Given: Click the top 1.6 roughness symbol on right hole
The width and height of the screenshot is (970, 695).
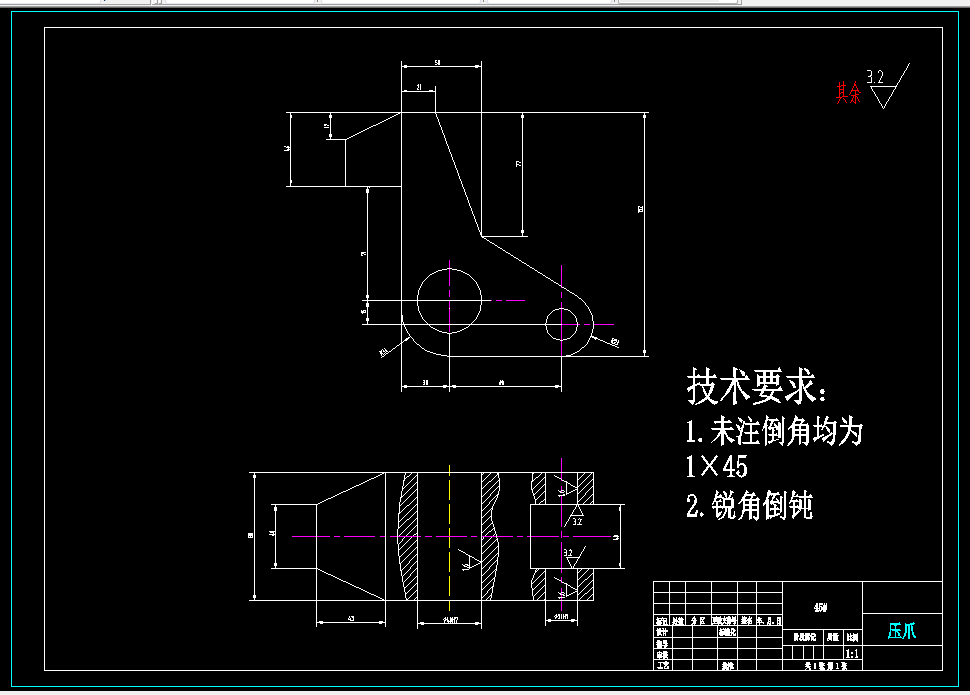Looking at the screenshot, I should click(x=564, y=487).
